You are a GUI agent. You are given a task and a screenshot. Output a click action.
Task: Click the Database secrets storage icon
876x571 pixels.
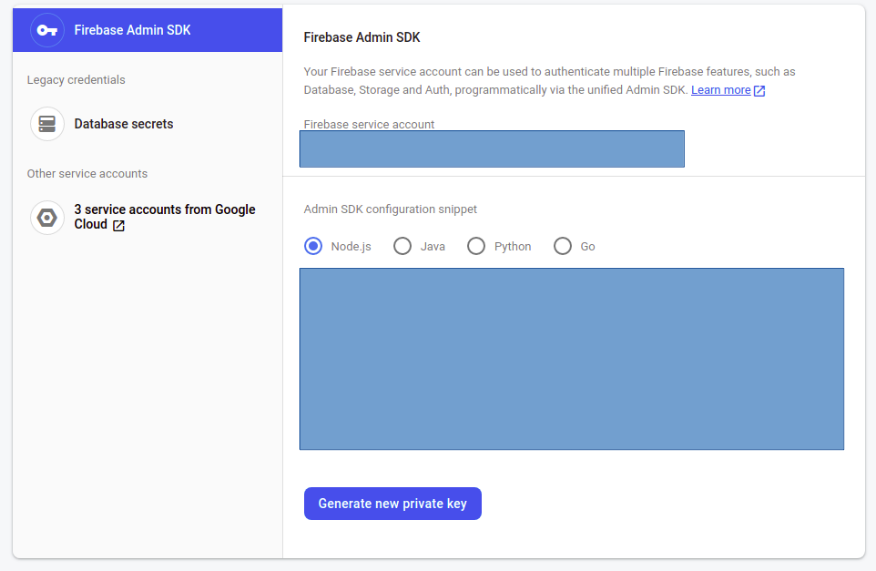coord(47,123)
